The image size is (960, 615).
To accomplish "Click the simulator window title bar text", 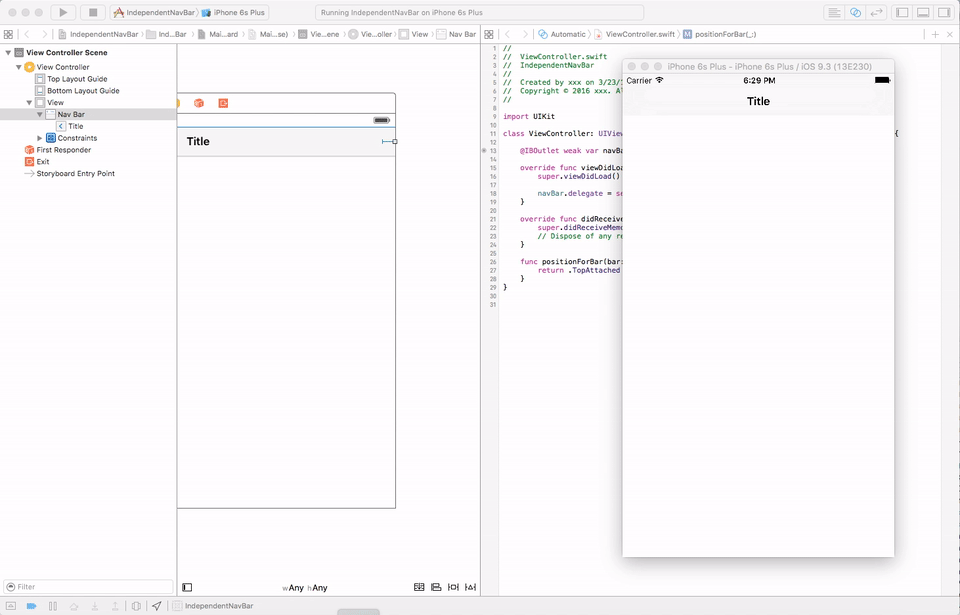I will point(770,67).
